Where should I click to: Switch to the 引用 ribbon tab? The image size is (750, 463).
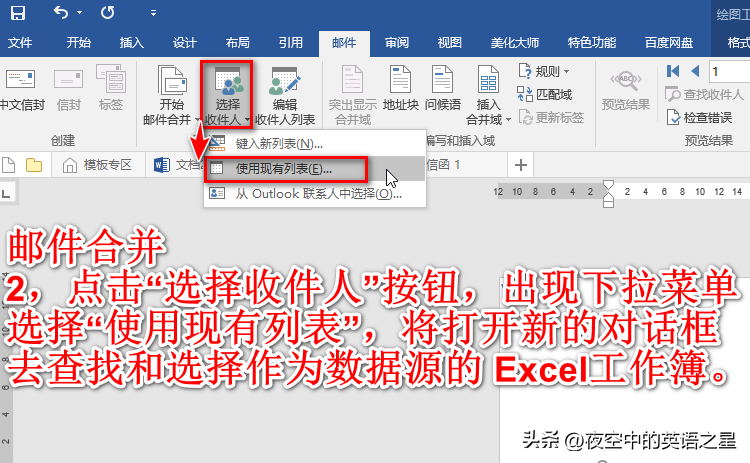coord(291,43)
